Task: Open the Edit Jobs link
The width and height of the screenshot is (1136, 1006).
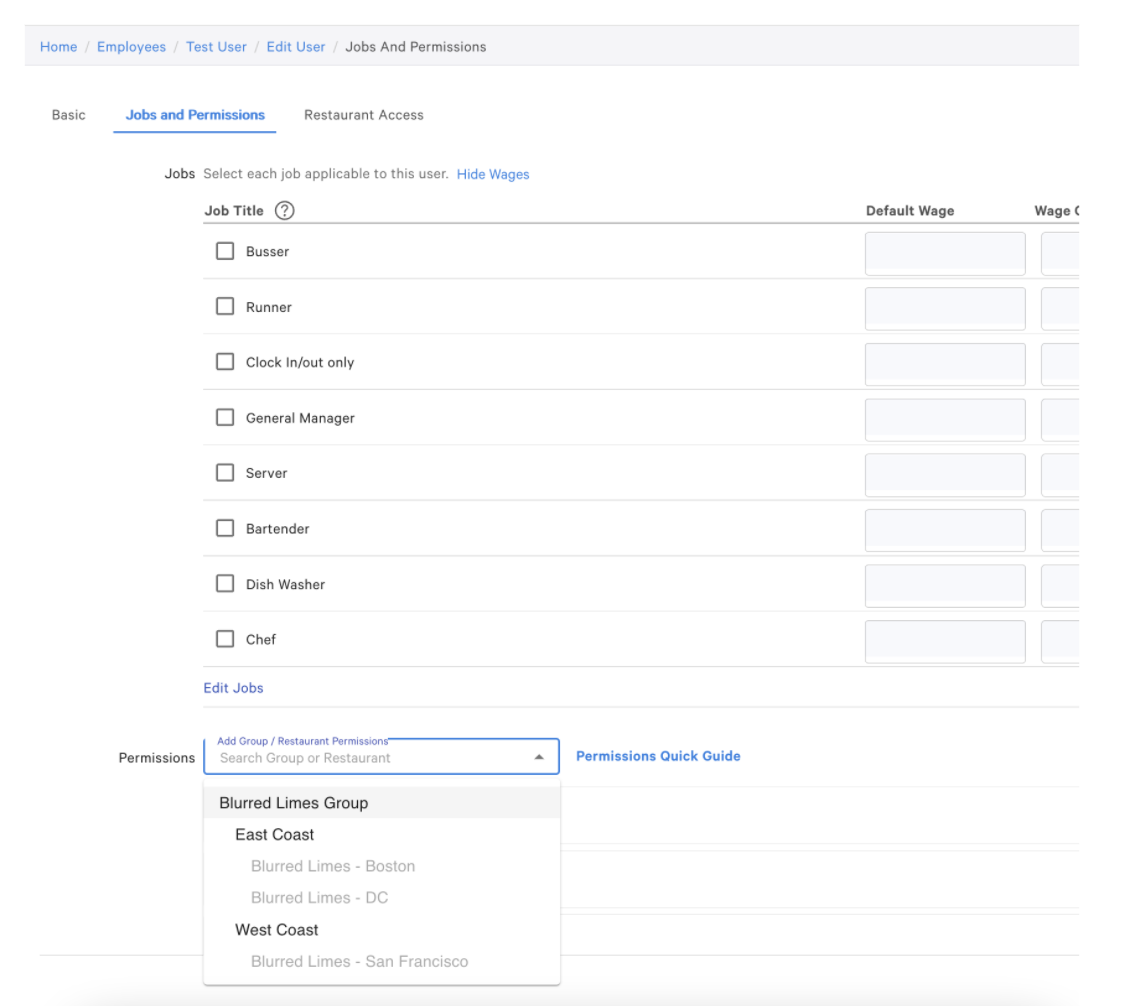Action: 233,688
